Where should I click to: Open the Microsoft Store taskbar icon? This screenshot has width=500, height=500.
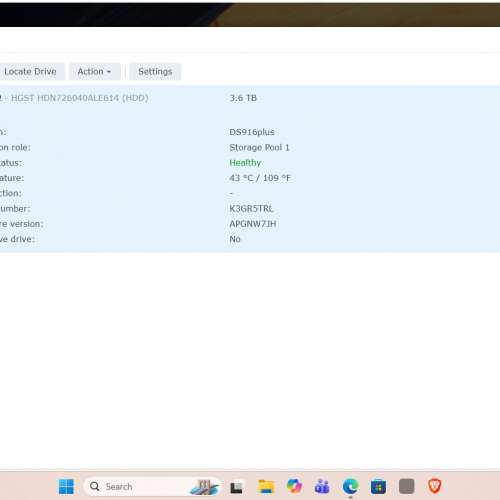[378, 487]
